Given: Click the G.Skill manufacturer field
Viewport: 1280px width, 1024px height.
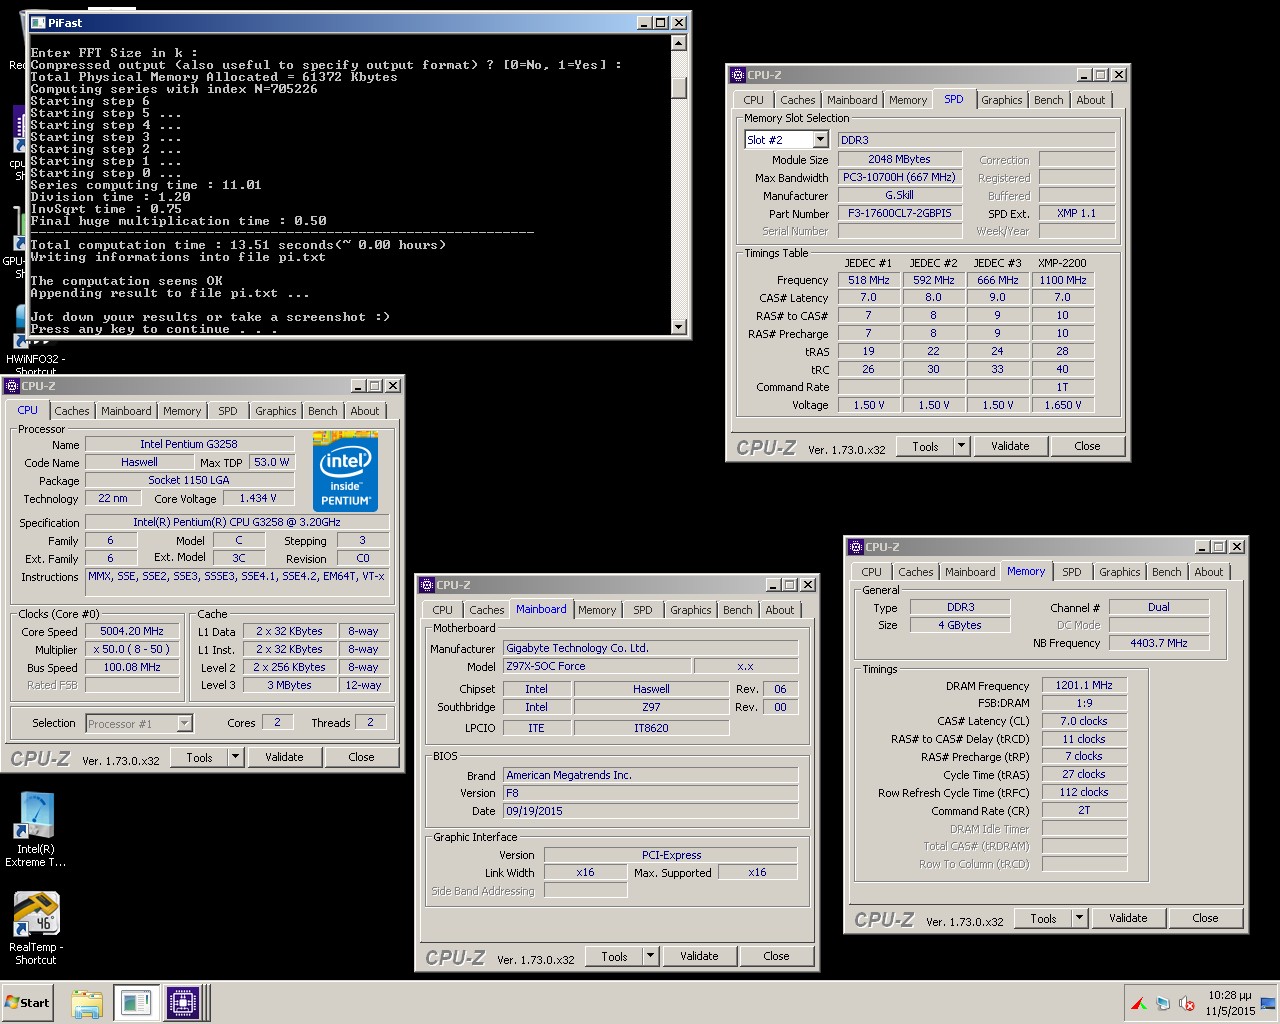Looking at the screenshot, I should 900,195.
